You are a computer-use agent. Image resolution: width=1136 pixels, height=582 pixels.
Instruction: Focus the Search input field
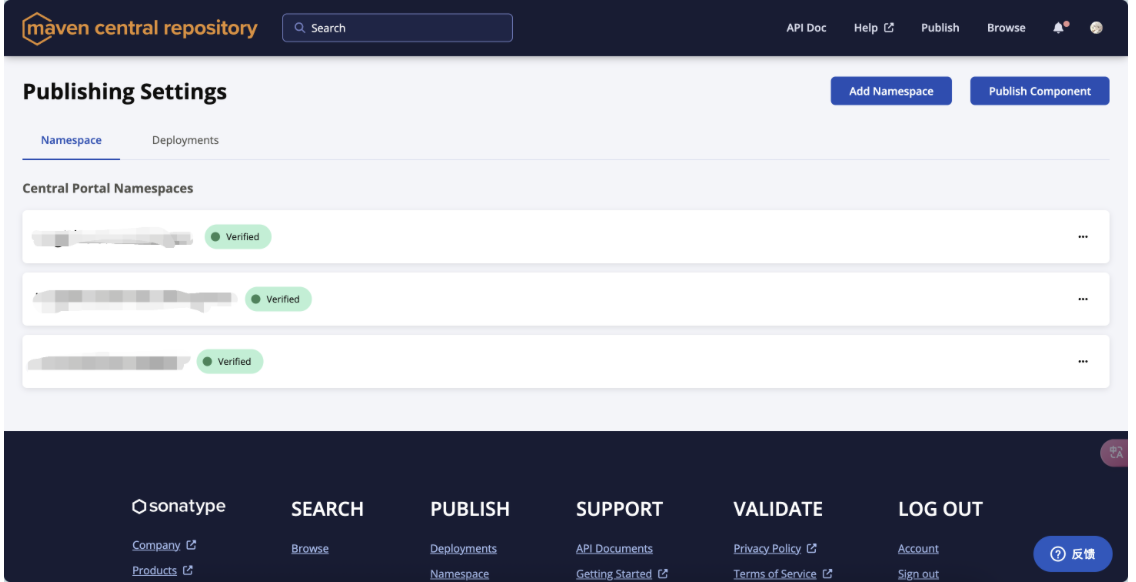pos(397,28)
